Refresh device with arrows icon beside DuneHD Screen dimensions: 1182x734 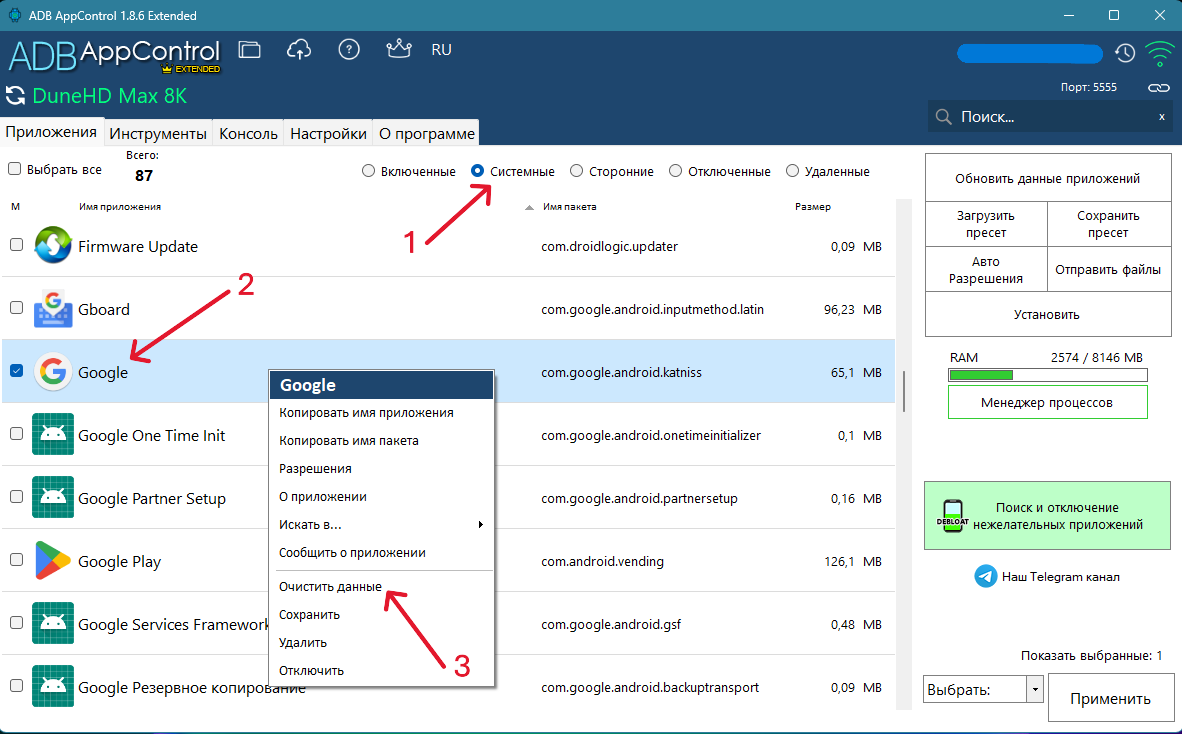point(15,96)
